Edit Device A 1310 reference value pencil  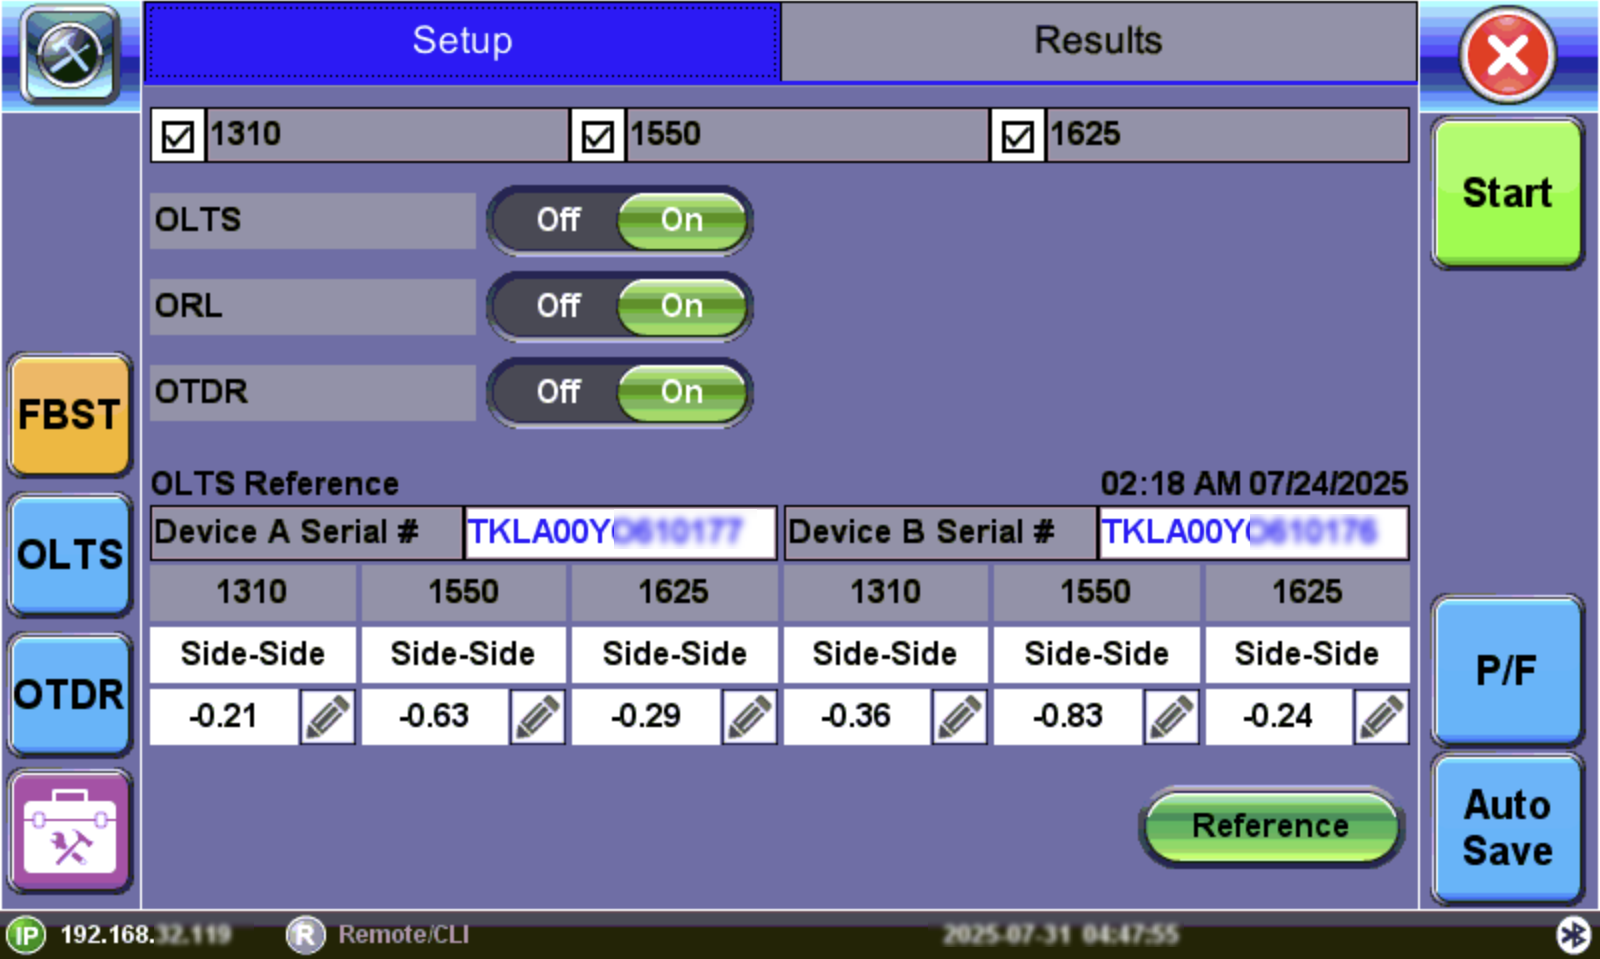coord(327,717)
